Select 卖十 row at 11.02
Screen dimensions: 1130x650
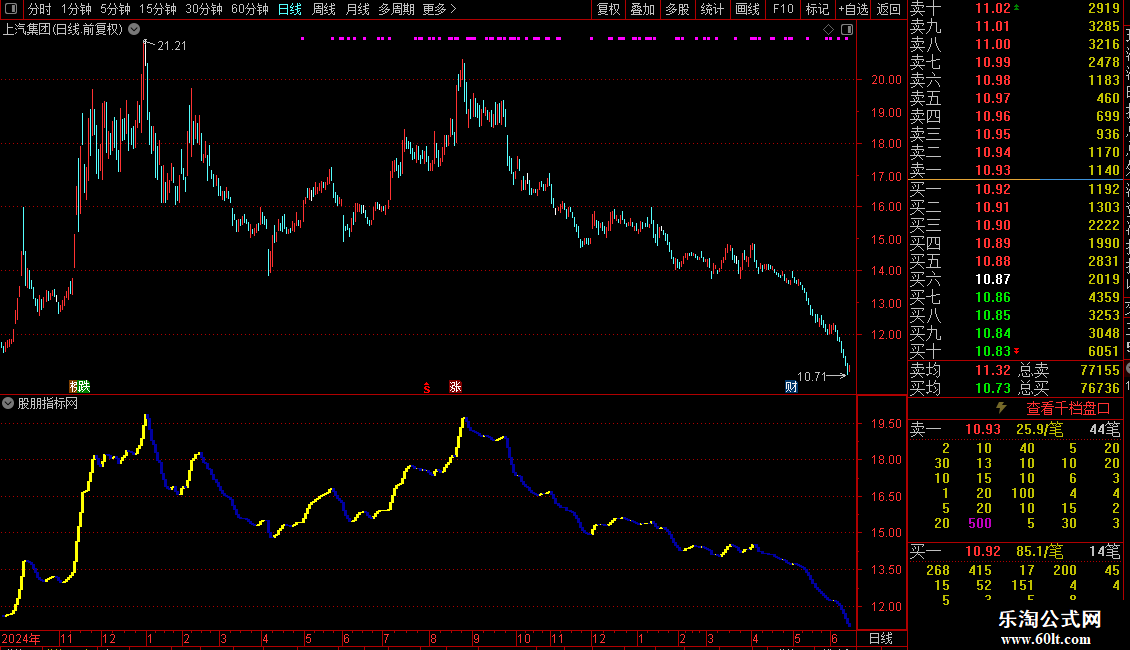(x=1015, y=8)
